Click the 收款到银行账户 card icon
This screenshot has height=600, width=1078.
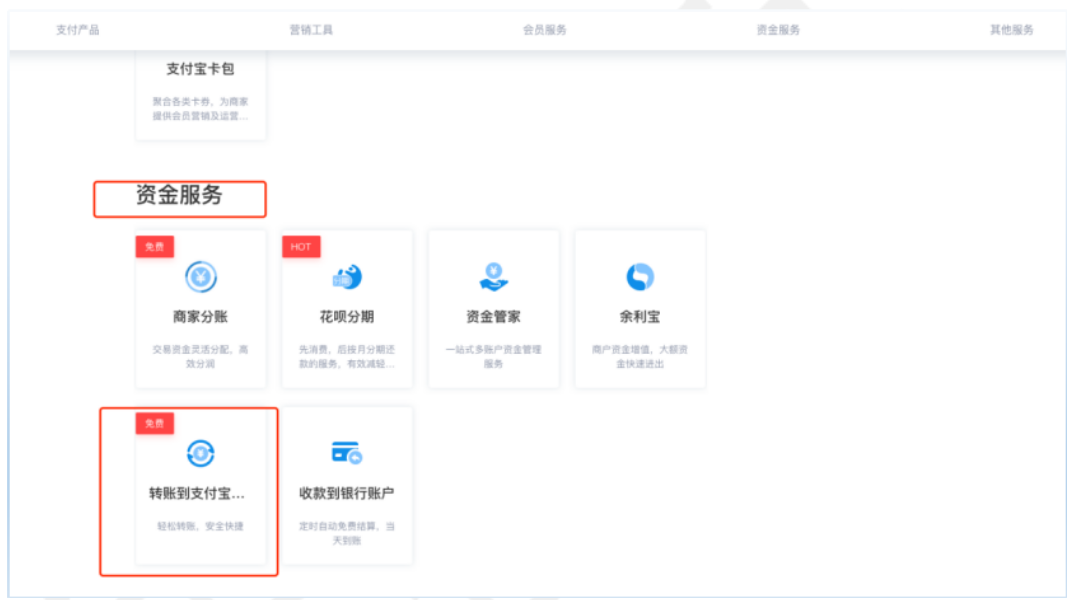[x=347, y=453]
